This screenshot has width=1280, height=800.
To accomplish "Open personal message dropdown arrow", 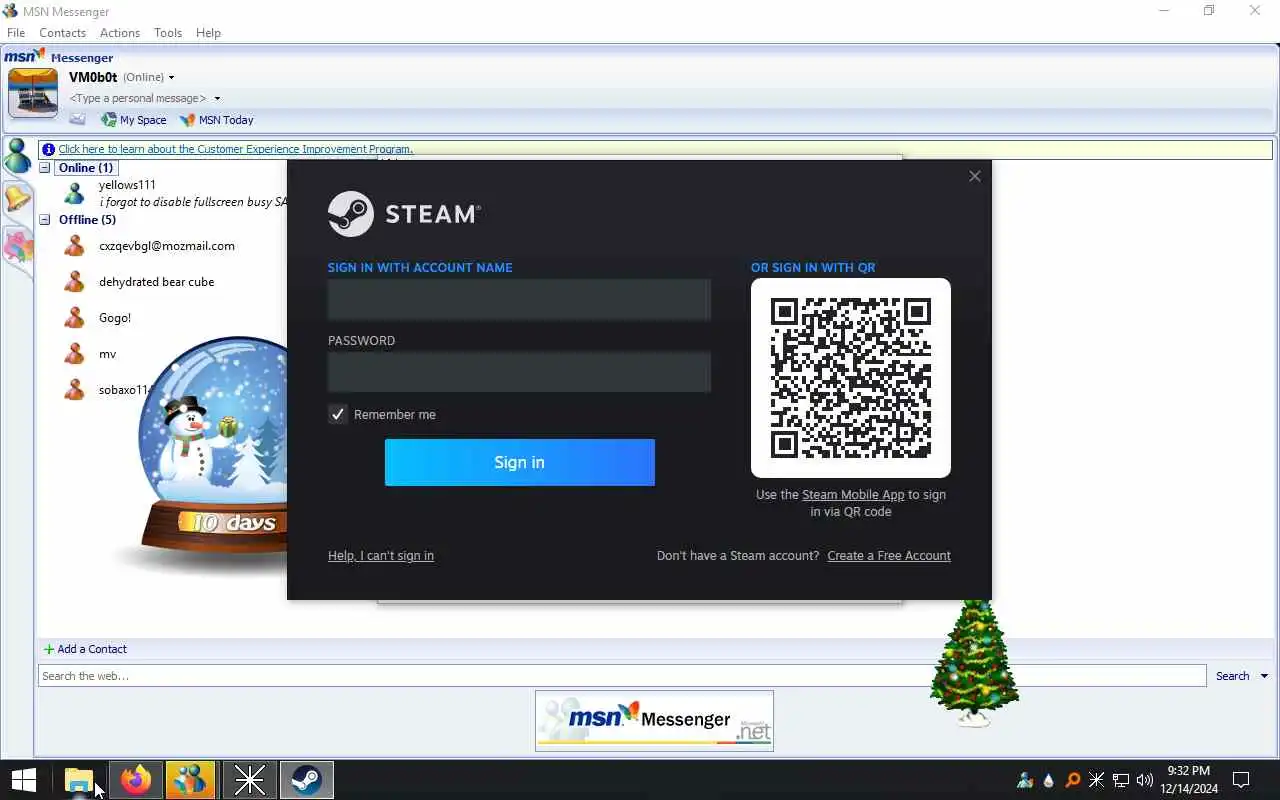I will [217, 99].
